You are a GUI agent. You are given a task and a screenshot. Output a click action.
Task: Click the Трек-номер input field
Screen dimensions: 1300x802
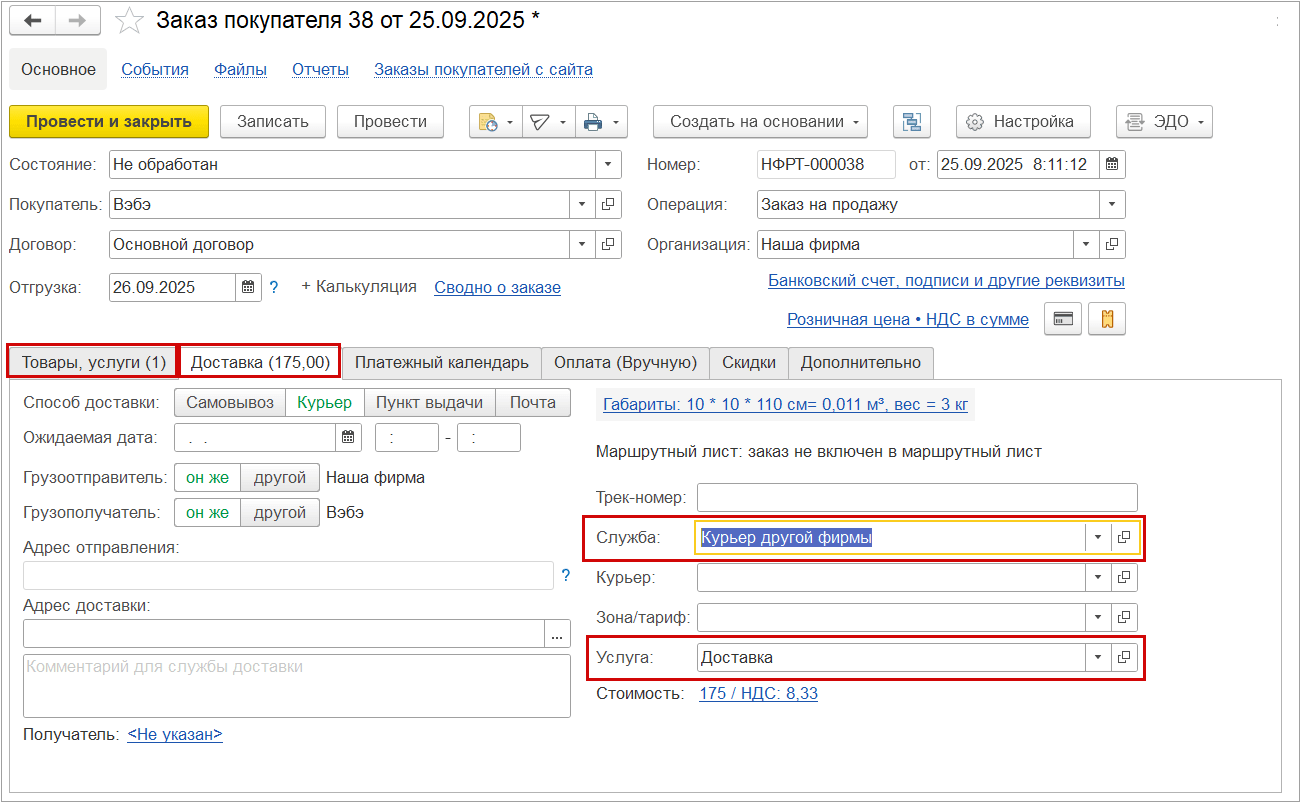coord(916,497)
